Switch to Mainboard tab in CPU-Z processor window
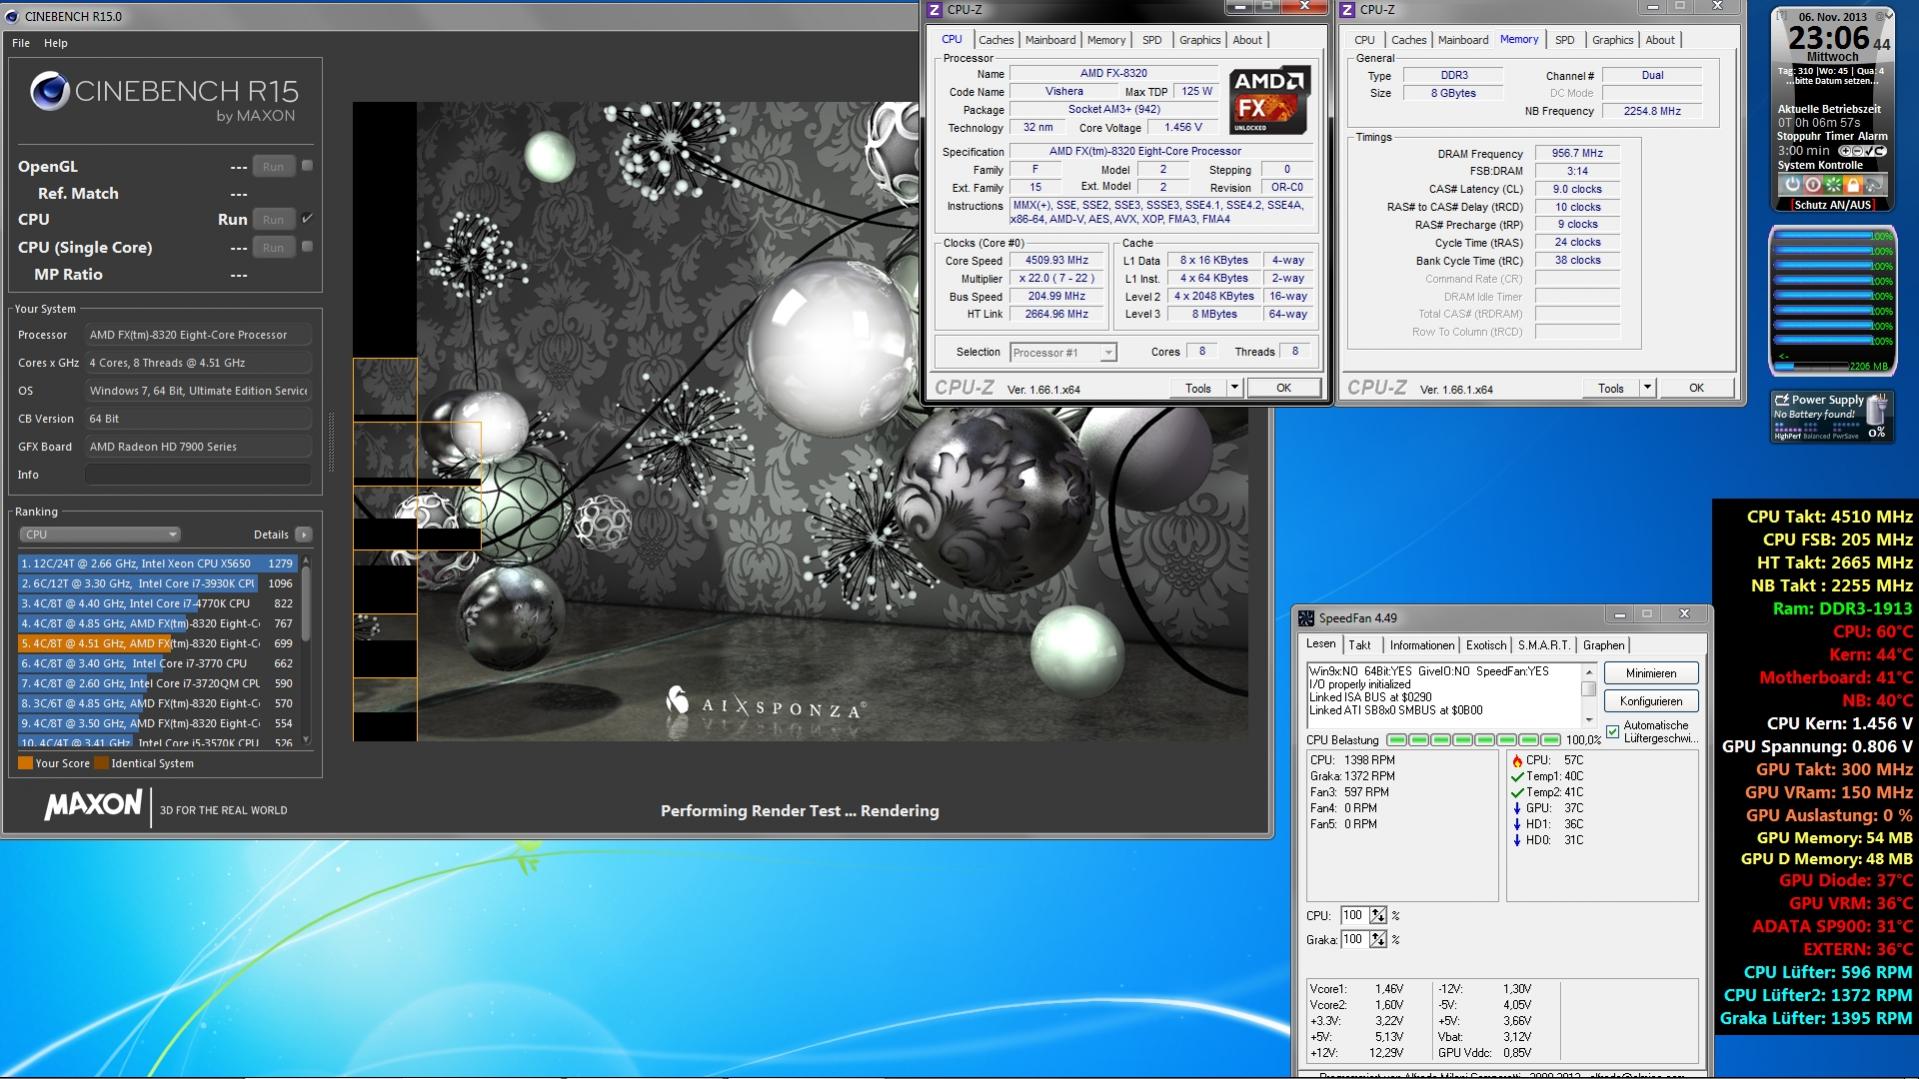This screenshot has height=1079, width=1919. [x=1050, y=40]
